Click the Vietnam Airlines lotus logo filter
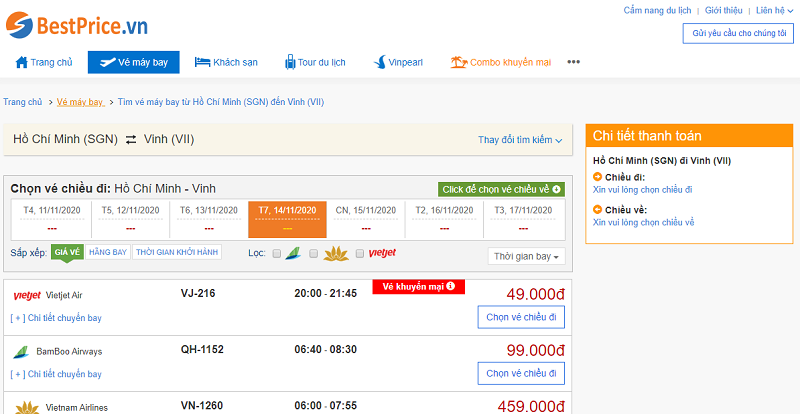 336,253
